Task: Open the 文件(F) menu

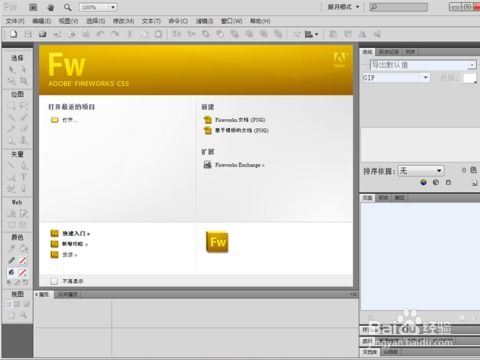Action: coord(15,21)
